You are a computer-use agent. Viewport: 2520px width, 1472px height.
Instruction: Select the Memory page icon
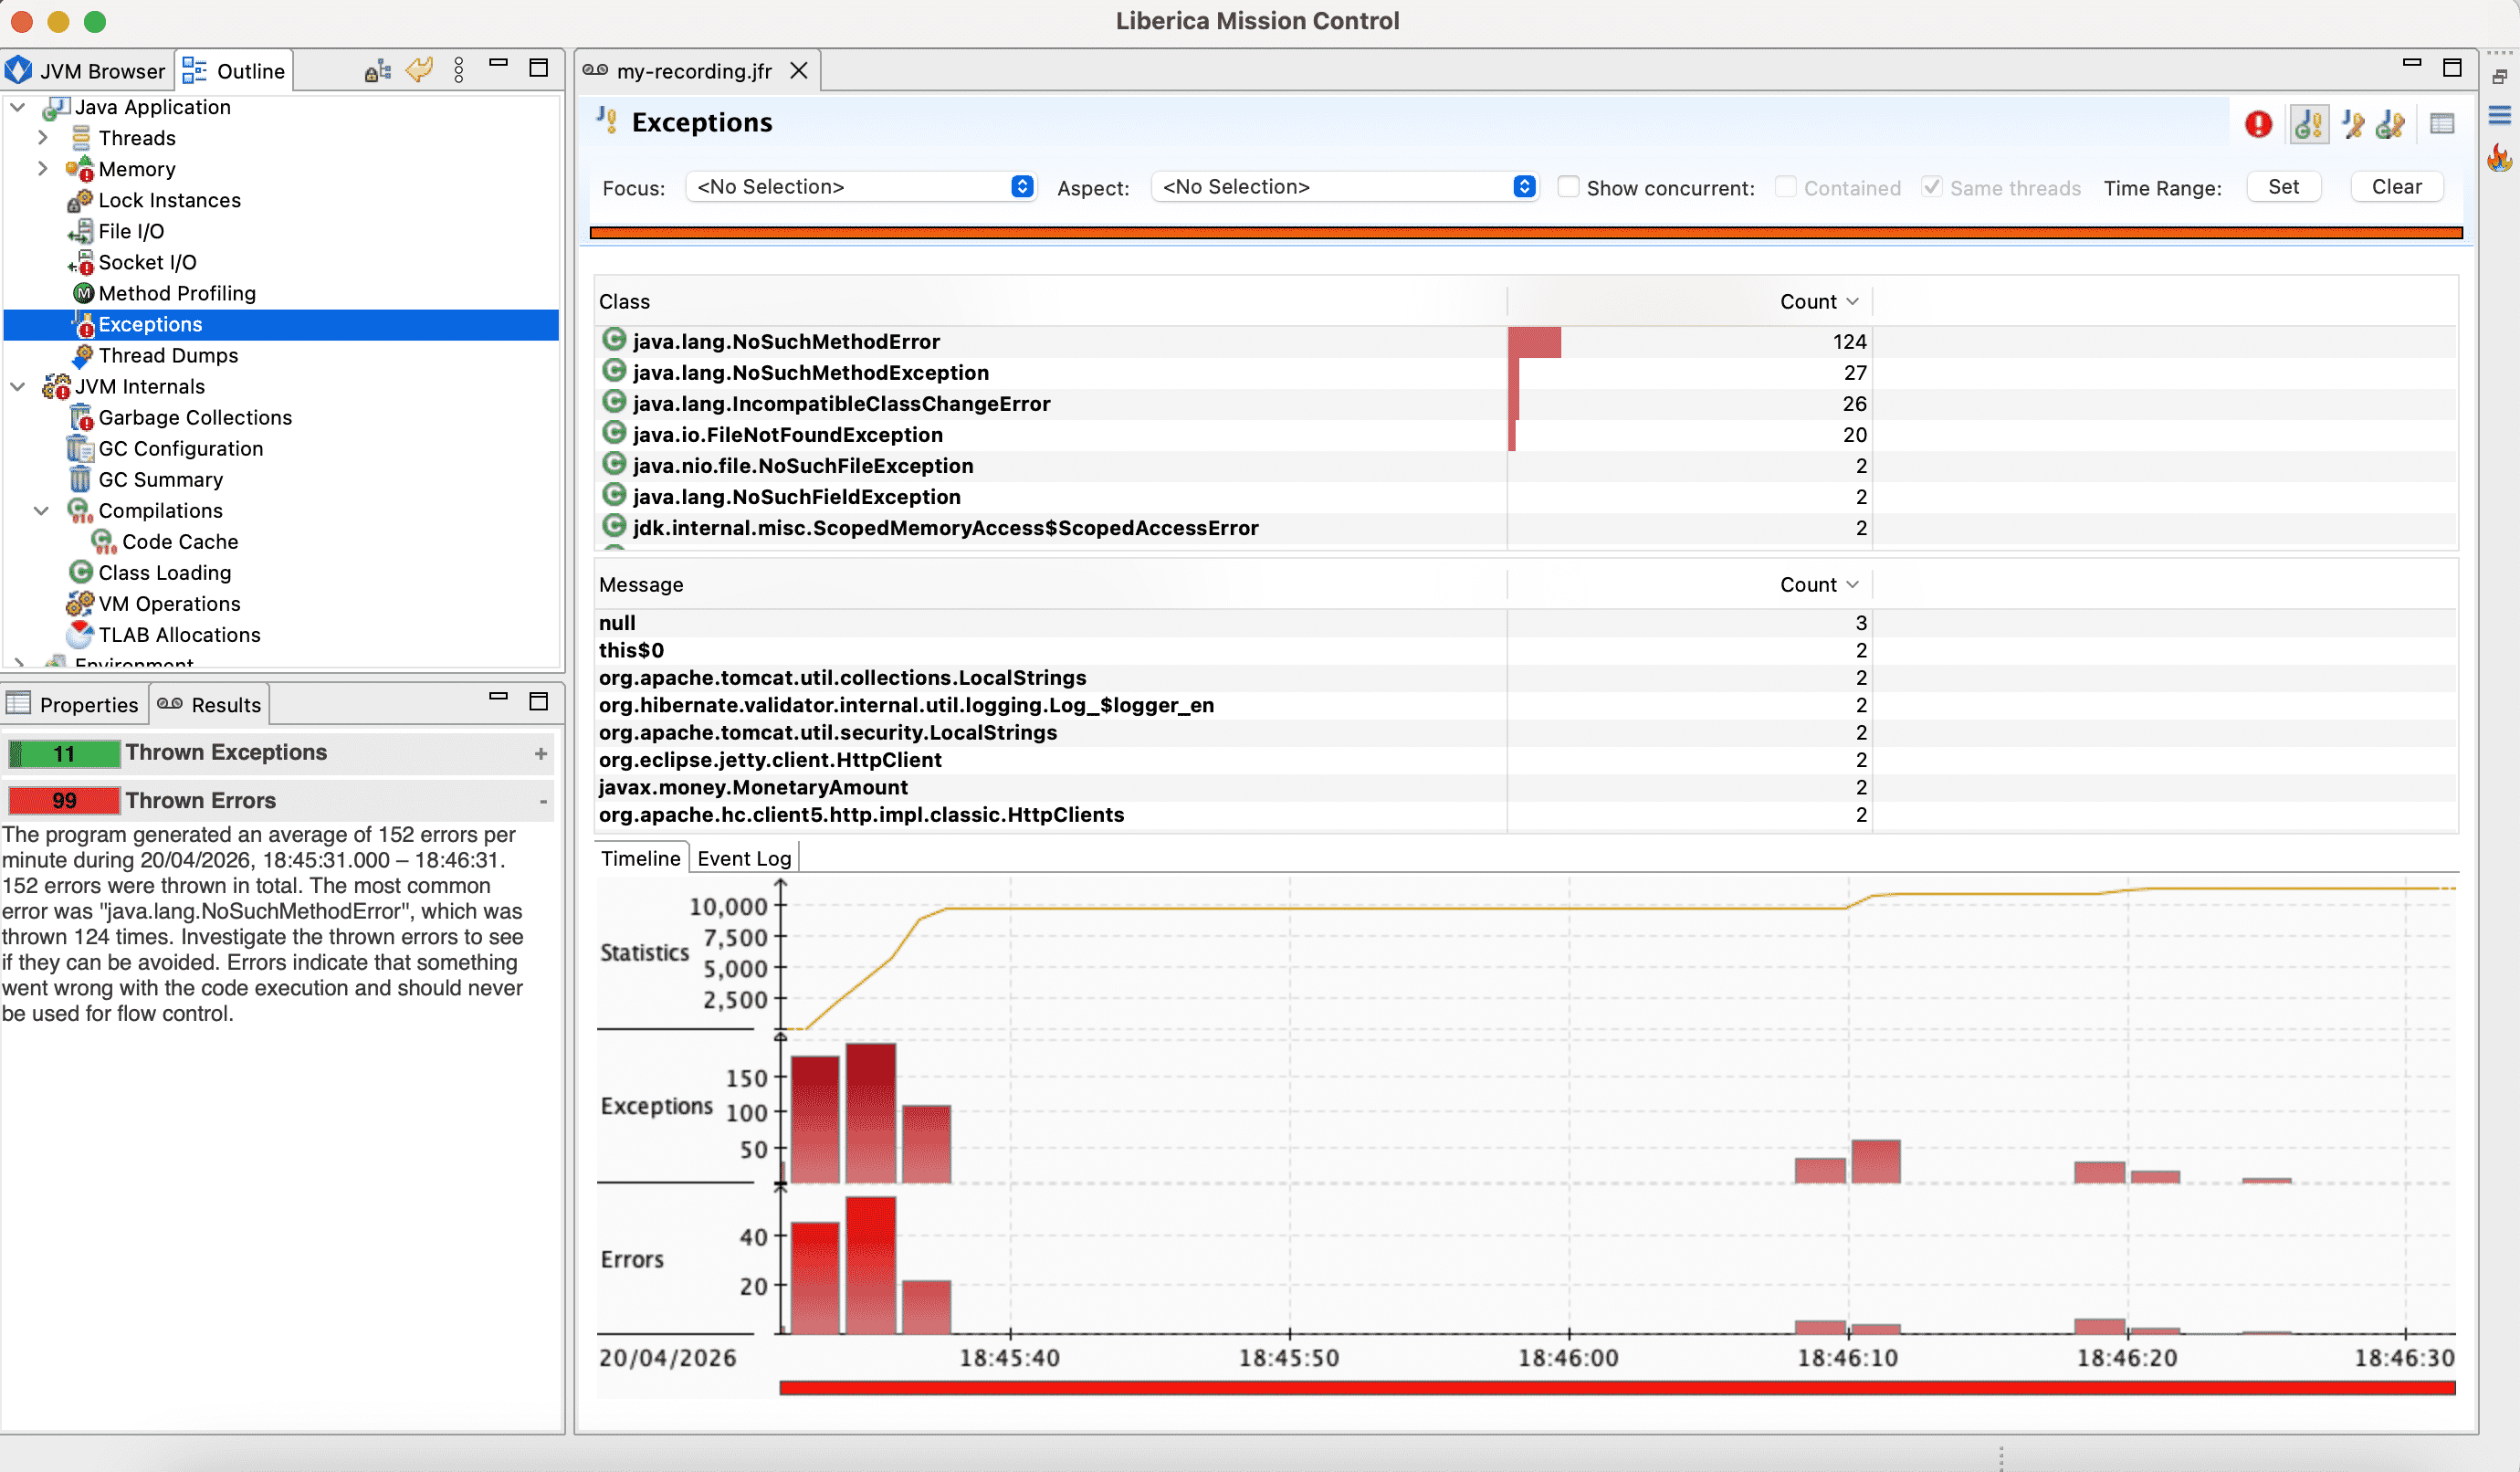click(x=81, y=169)
